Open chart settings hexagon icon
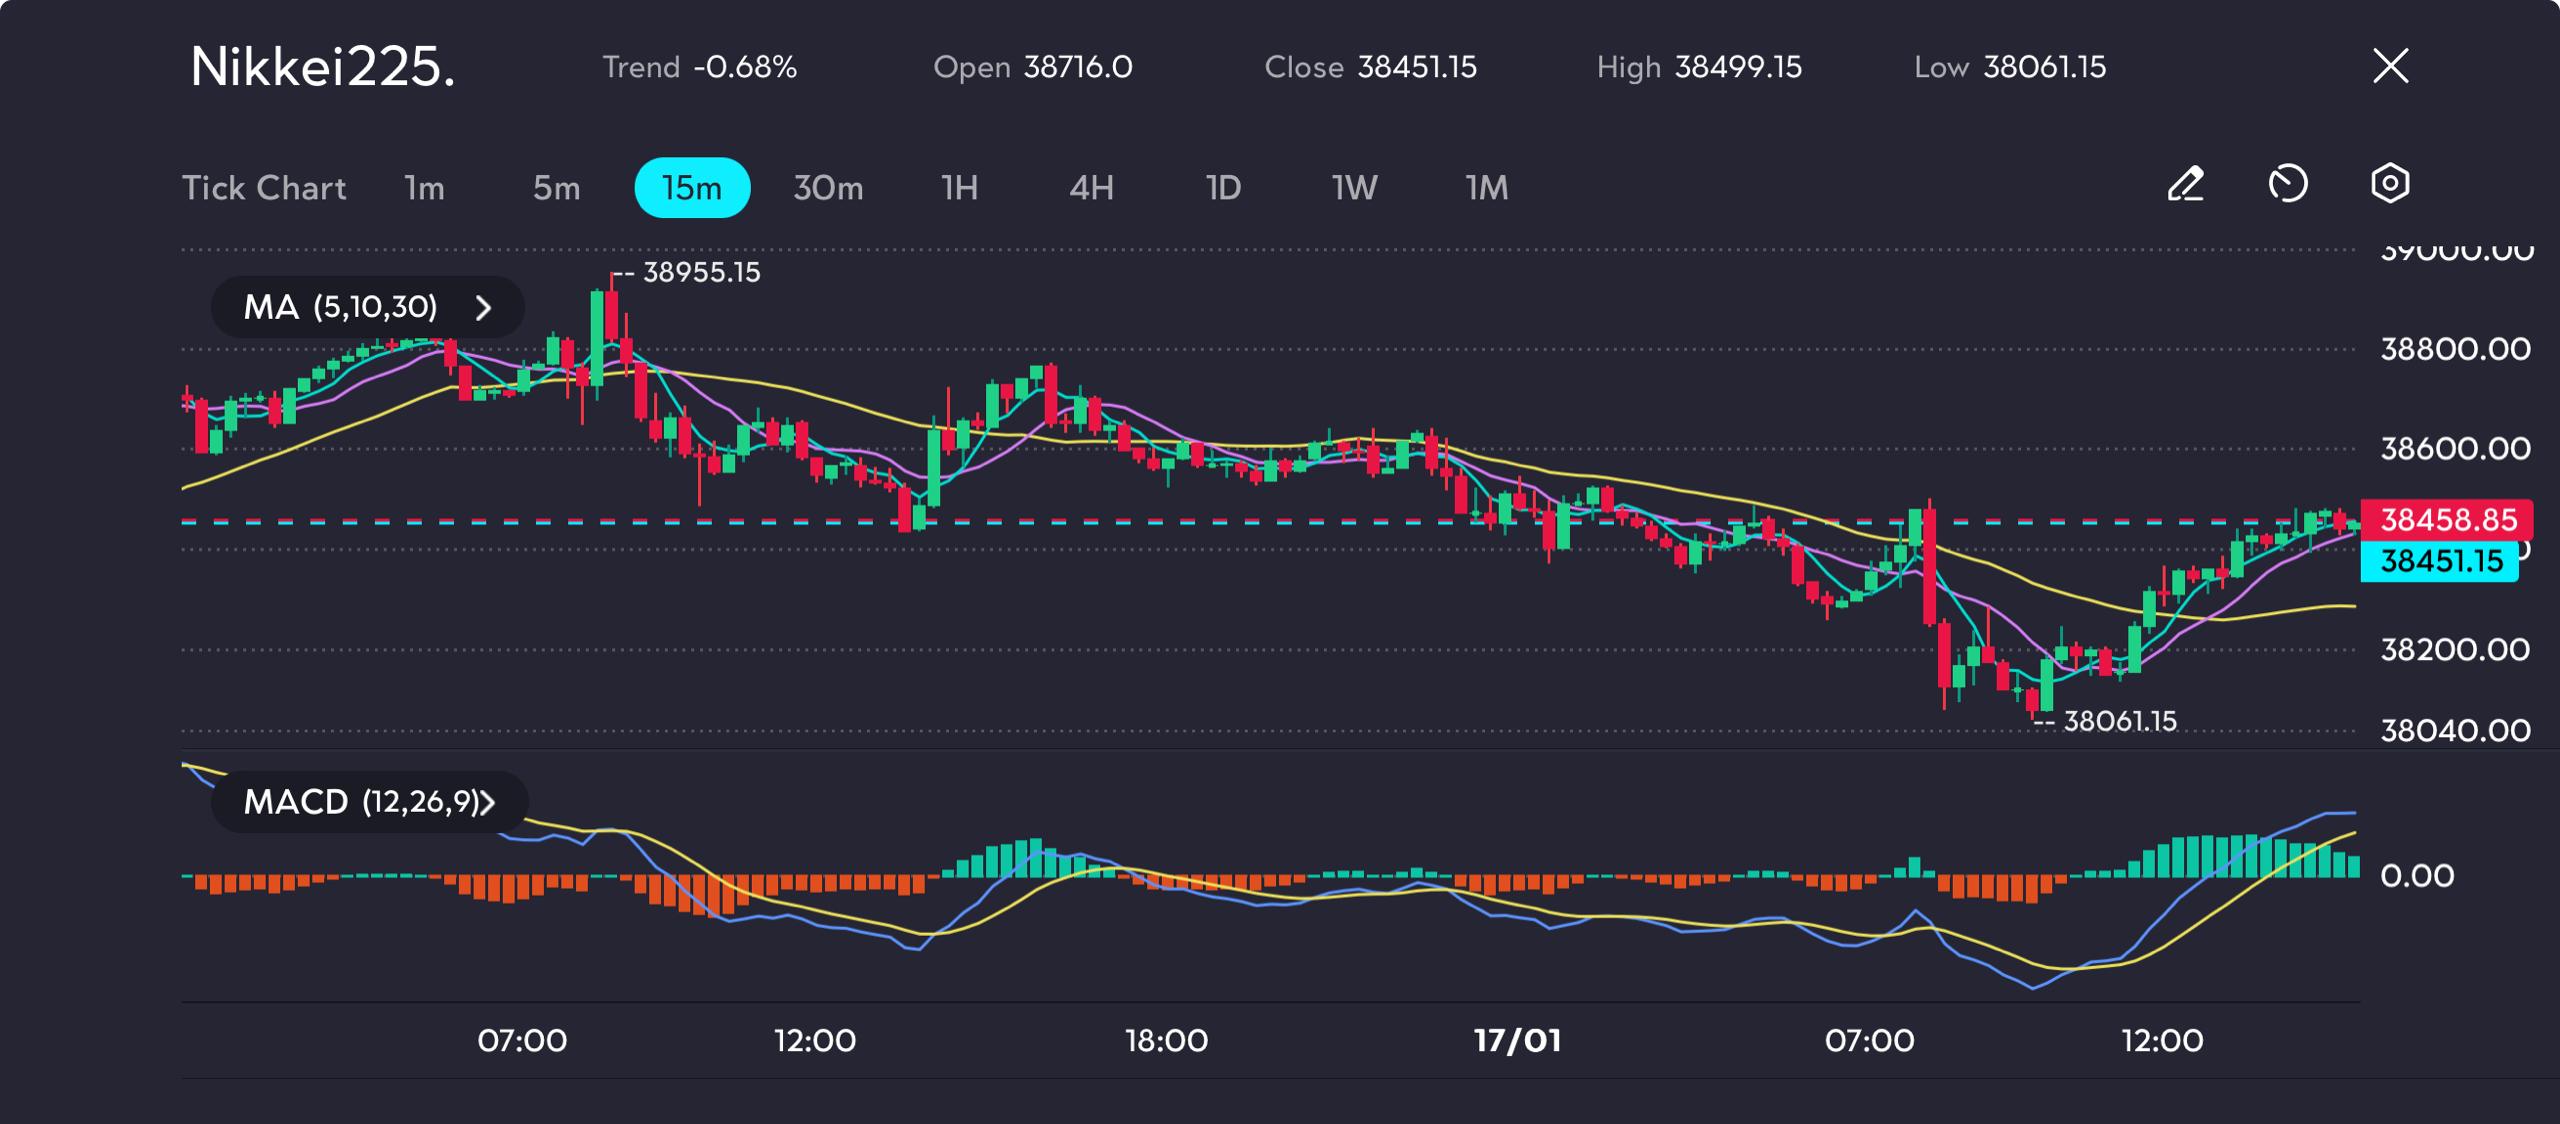Screen dimensions: 2560x1124 point(2390,183)
